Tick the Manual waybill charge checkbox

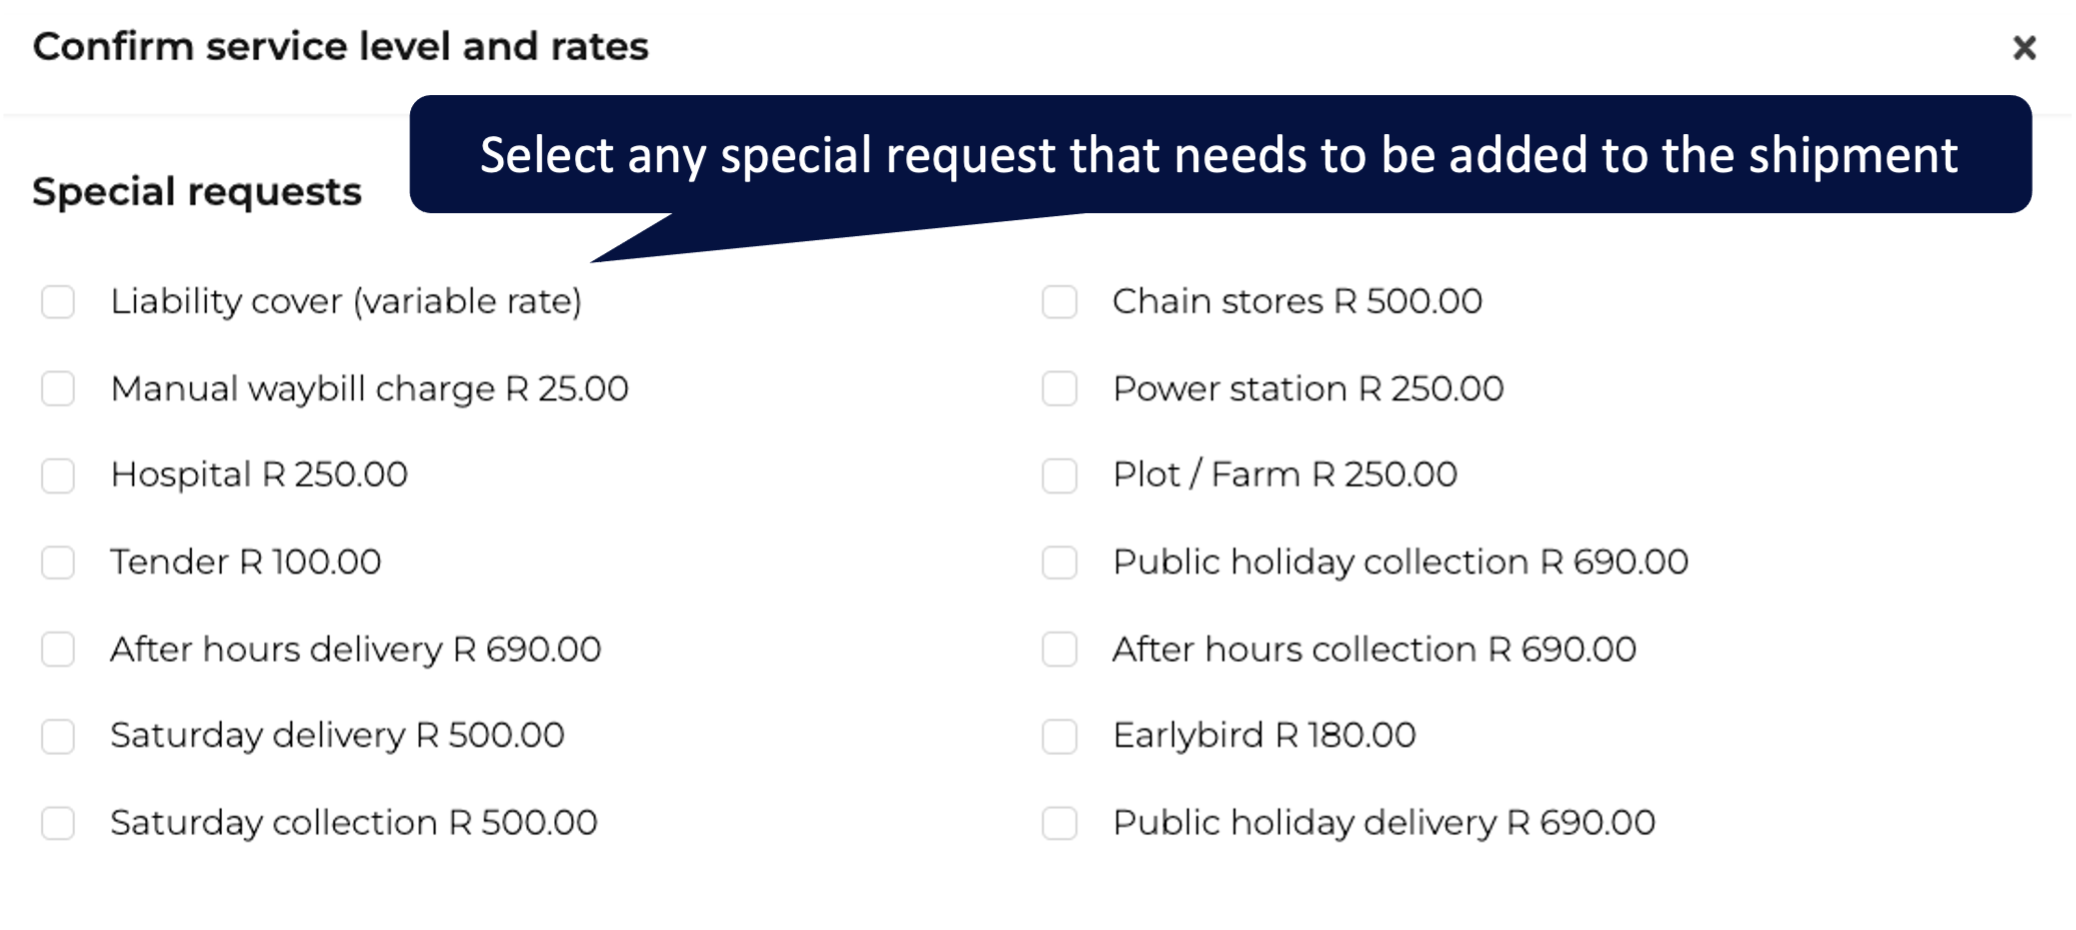point(58,388)
